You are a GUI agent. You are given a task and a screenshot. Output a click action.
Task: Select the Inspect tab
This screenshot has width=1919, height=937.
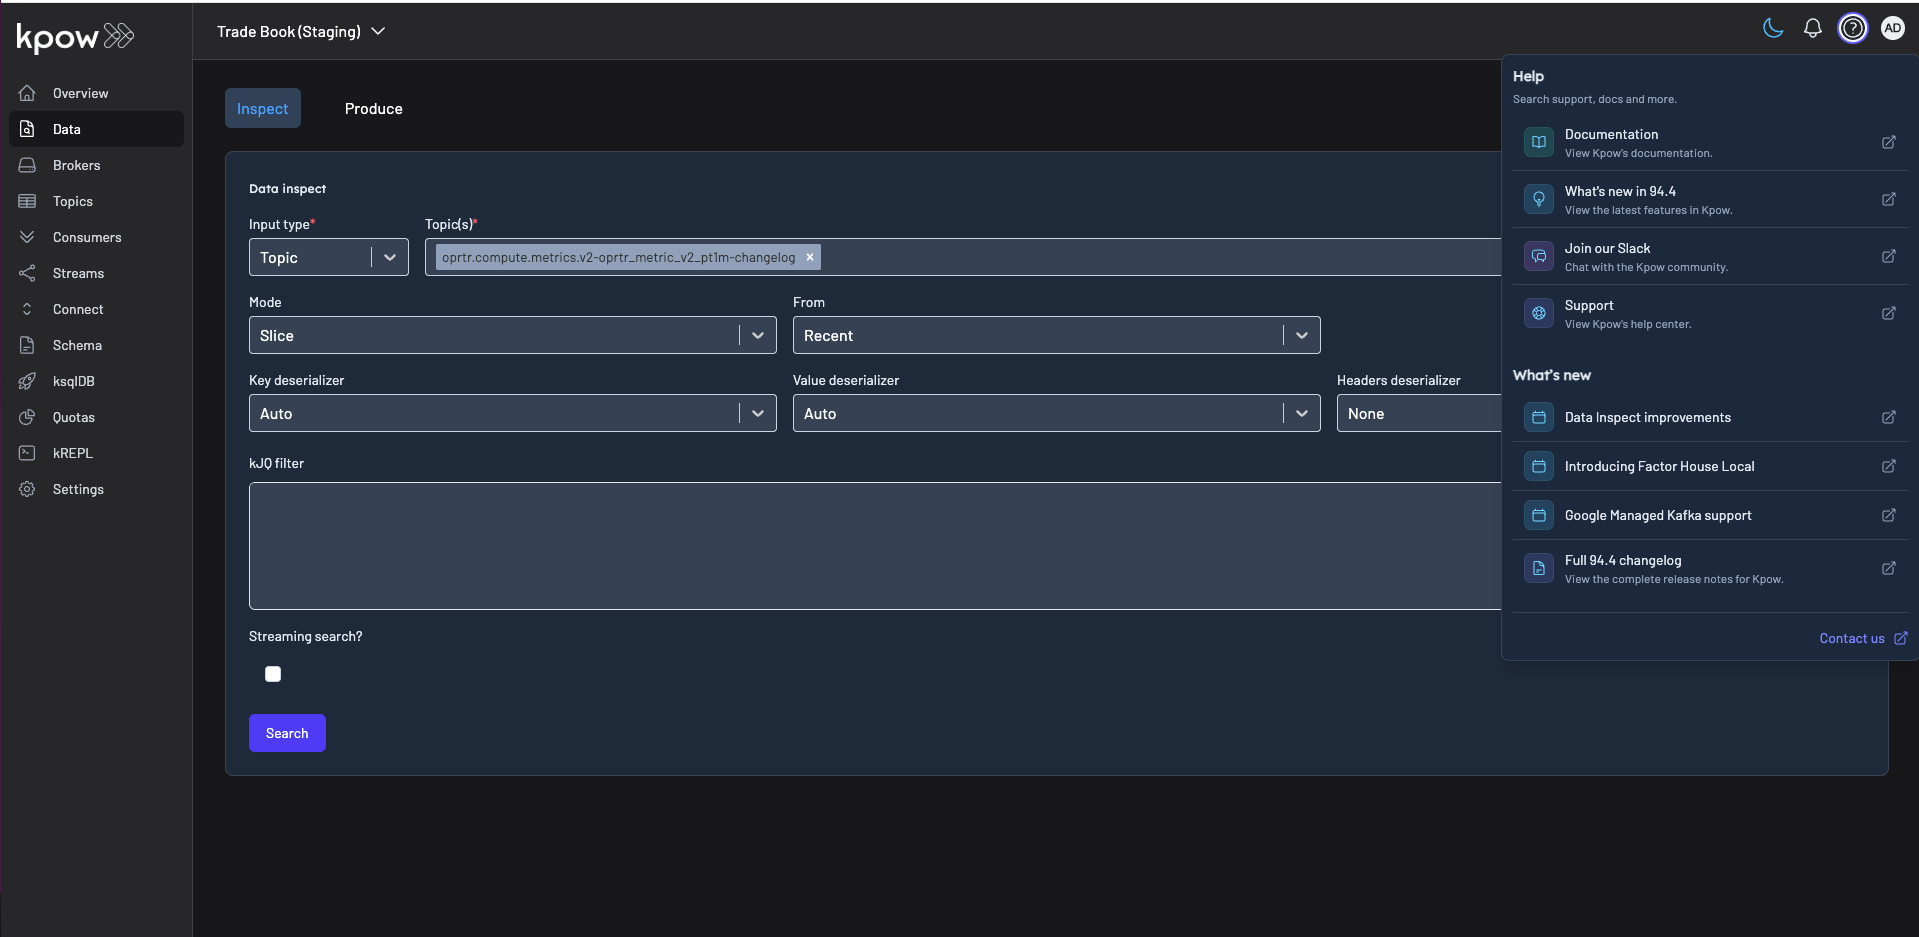tap(262, 108)
